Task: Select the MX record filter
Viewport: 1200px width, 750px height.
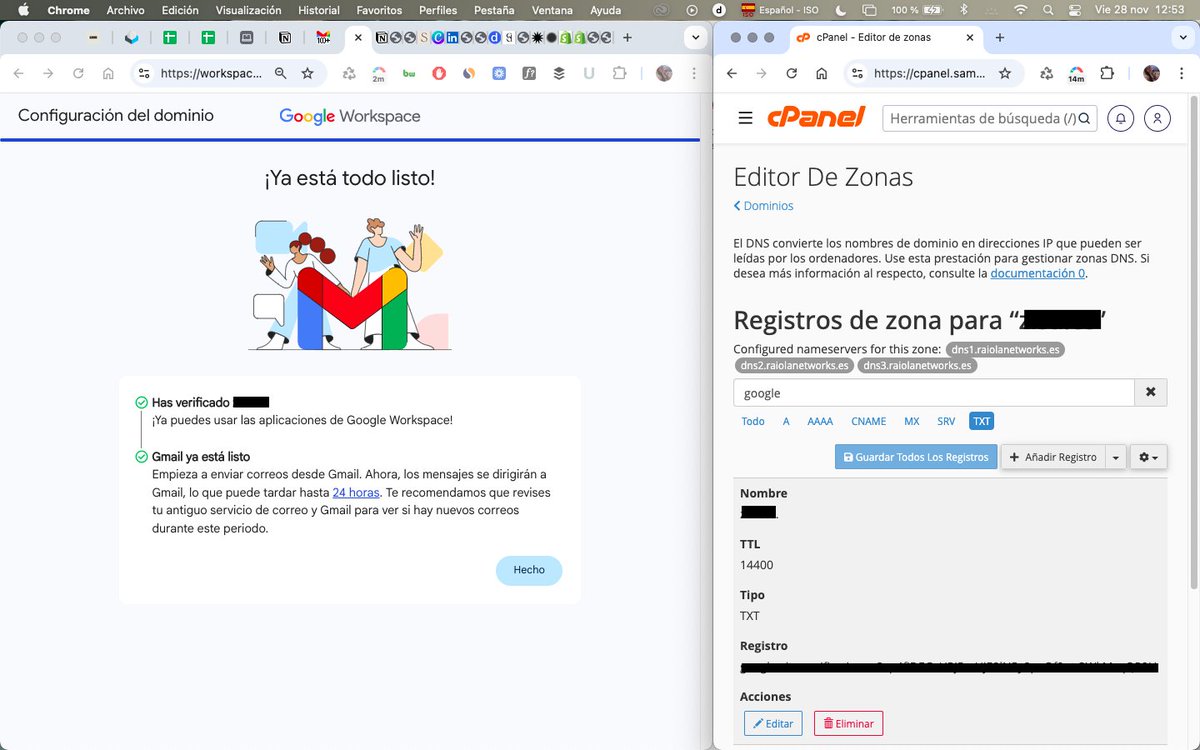Action: coord(911,421)
